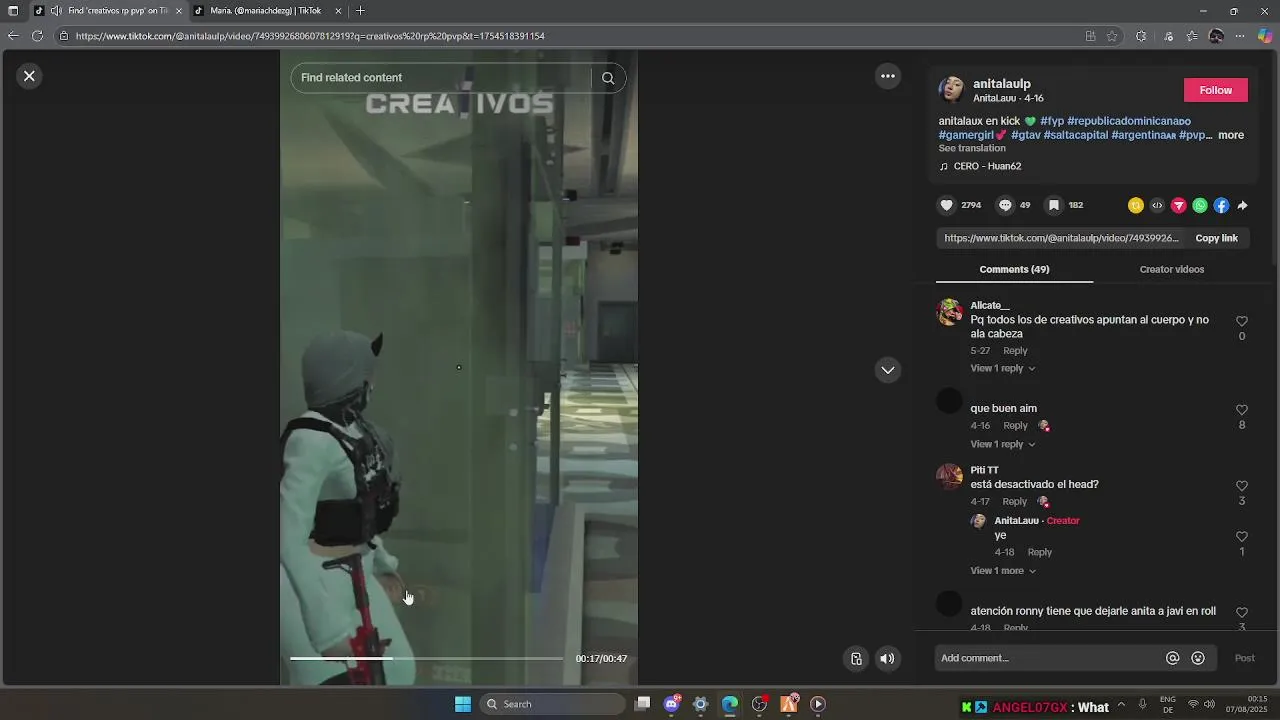Open the three-dots options menu on the video
1280x720 pixels.
tap(887, 76)
